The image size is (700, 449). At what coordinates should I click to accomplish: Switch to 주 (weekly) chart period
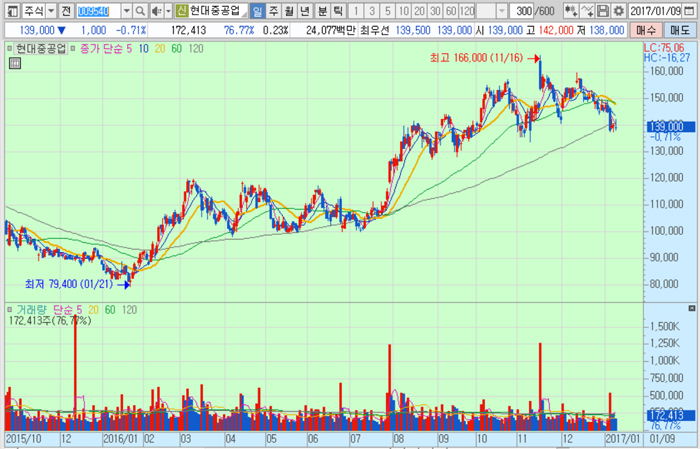274,10
